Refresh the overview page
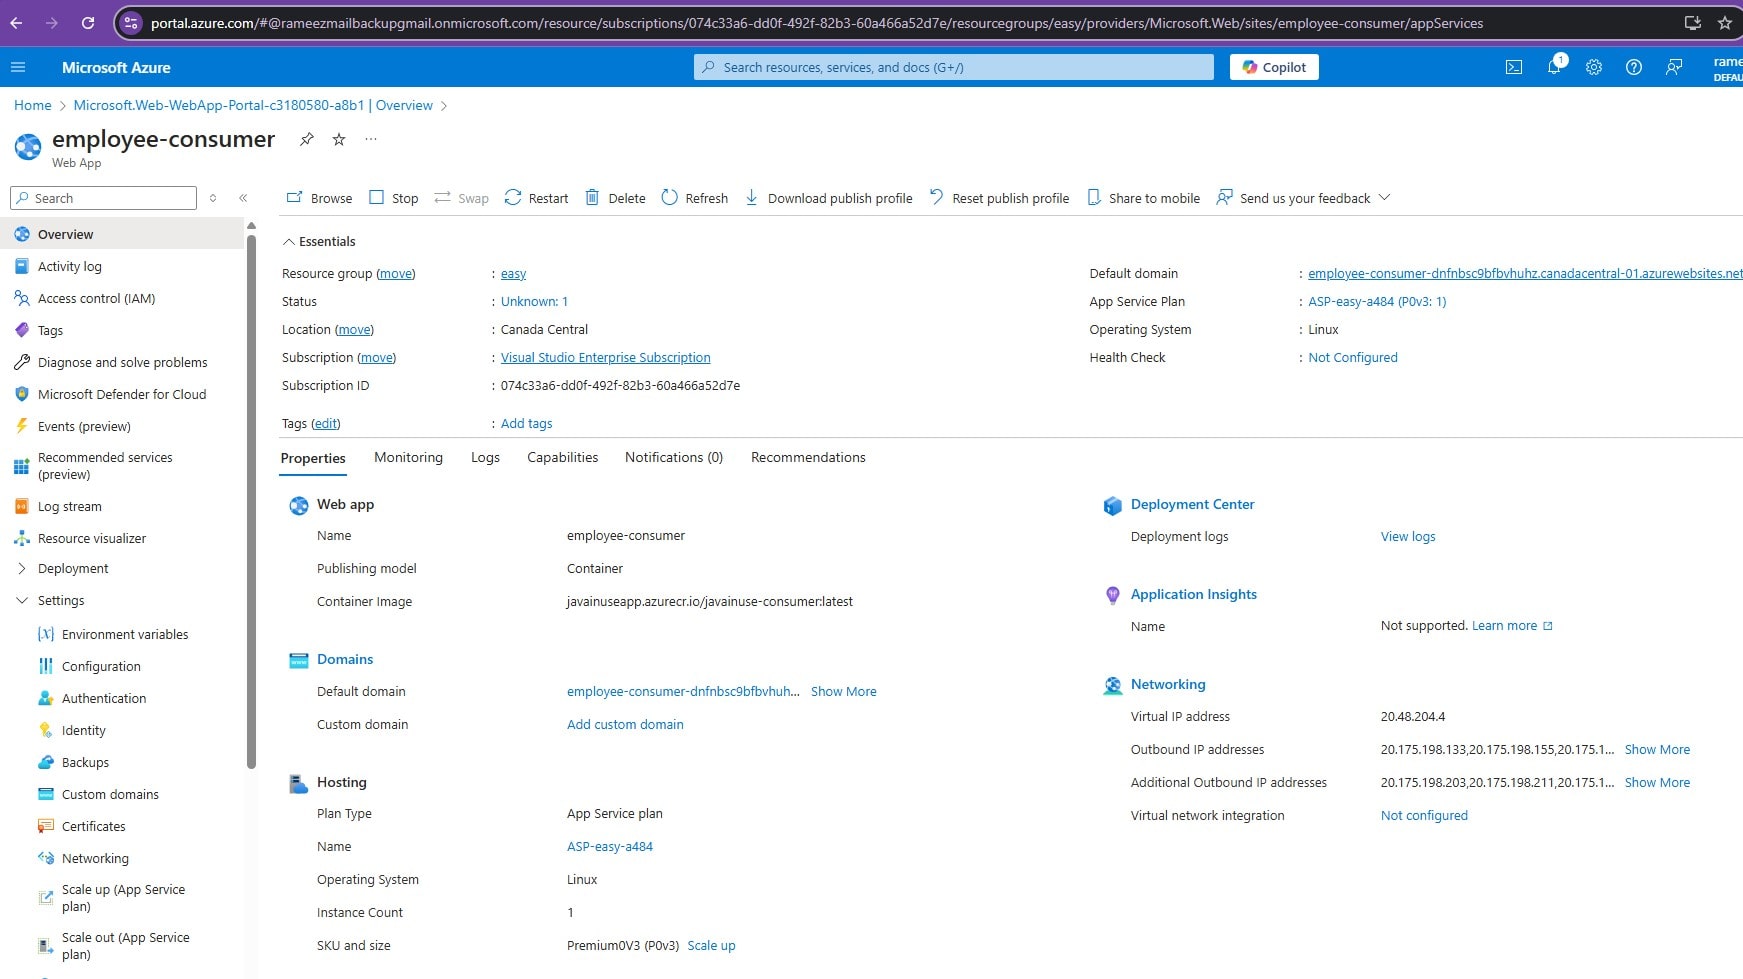 click(x=694, y=198)
